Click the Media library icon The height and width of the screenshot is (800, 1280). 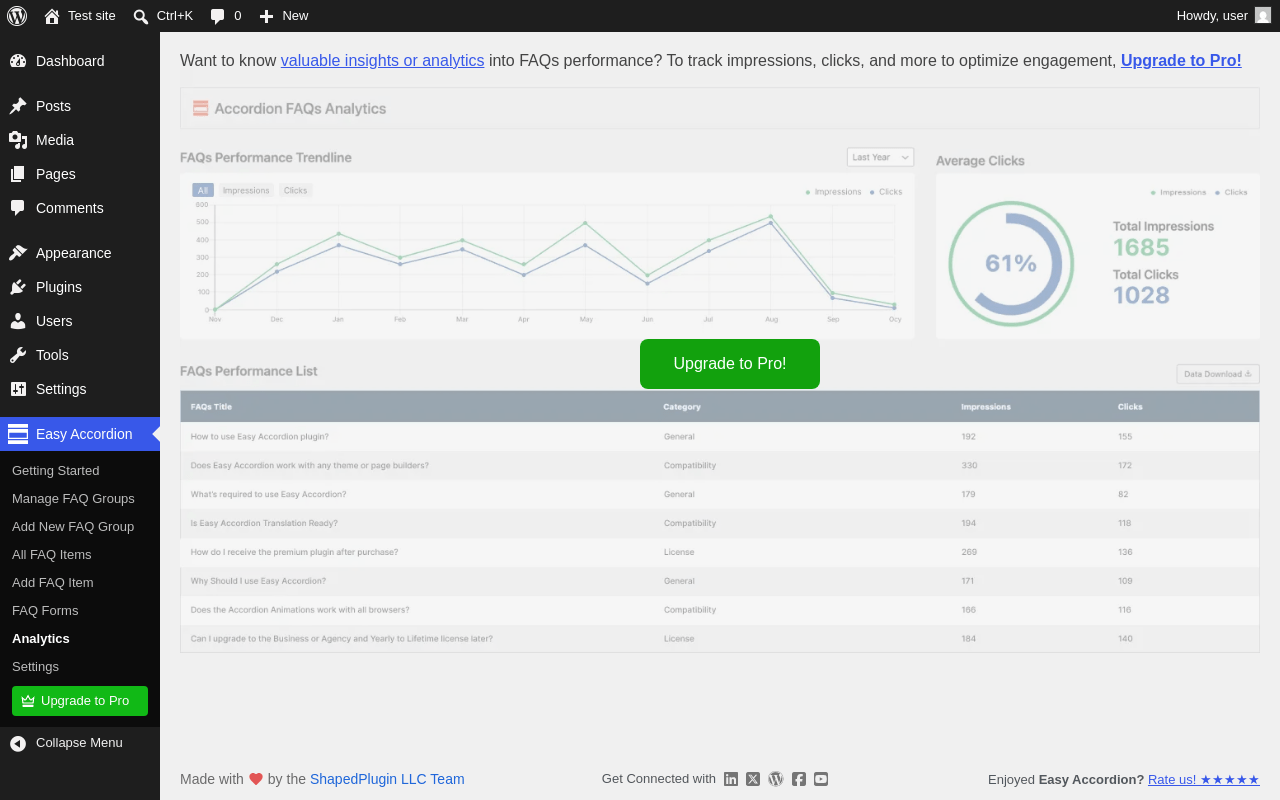pyautogui.click(x=18, y=140)
